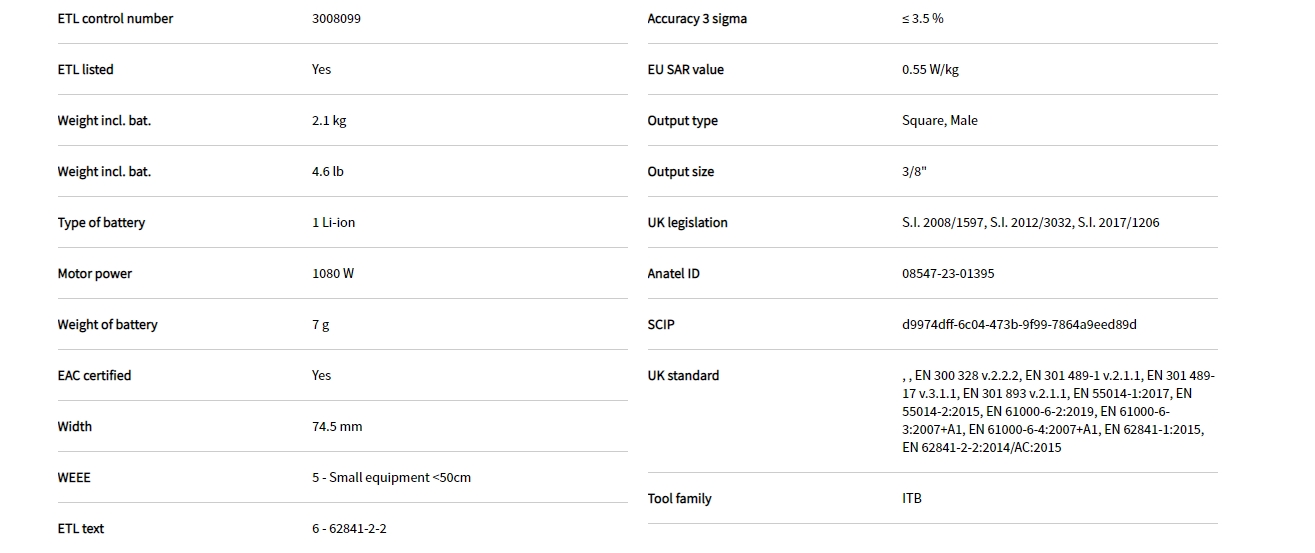
Task: Click the SCIP identifier value
Action: pos(1018,325)
